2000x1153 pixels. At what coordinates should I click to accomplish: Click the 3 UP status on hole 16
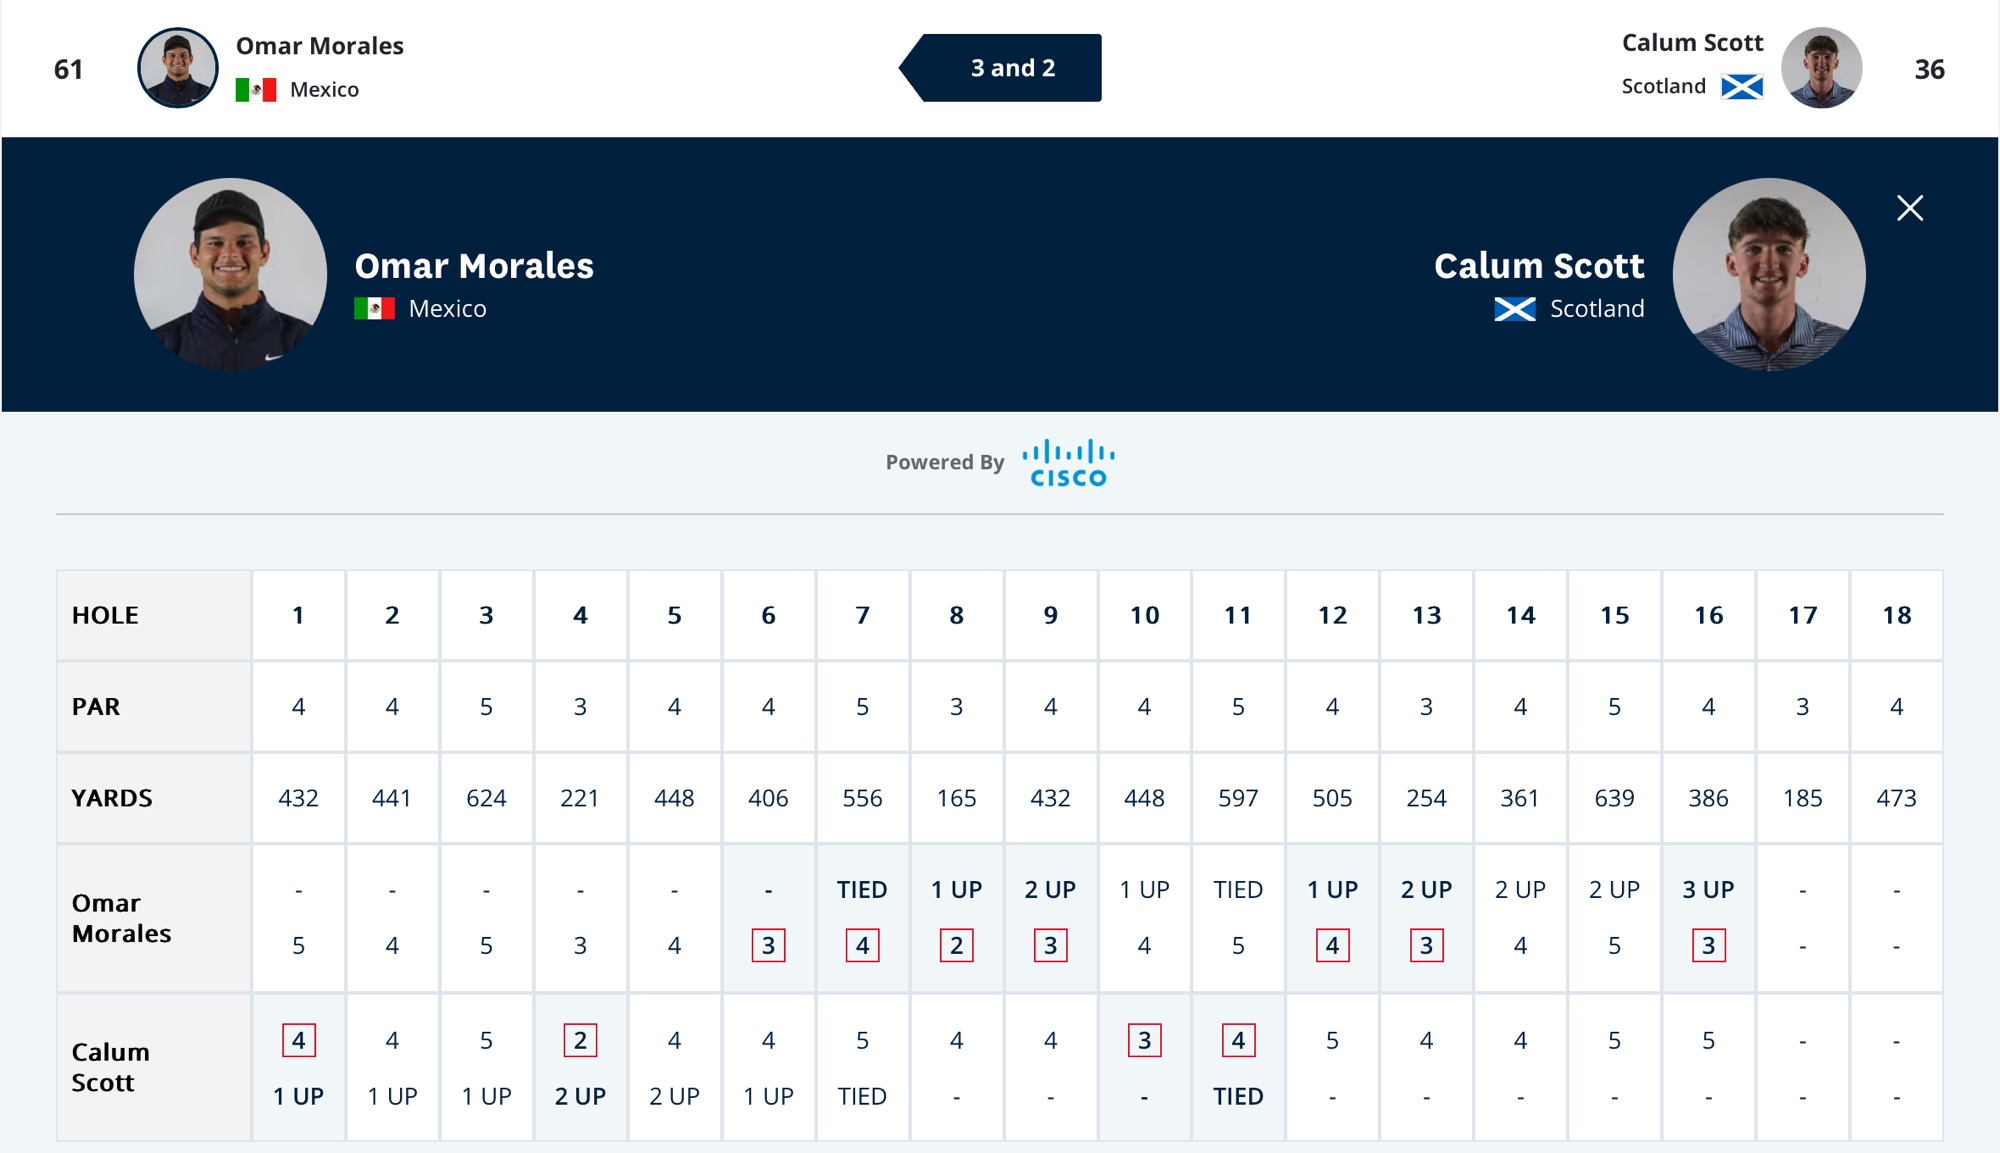[1708, 889]
